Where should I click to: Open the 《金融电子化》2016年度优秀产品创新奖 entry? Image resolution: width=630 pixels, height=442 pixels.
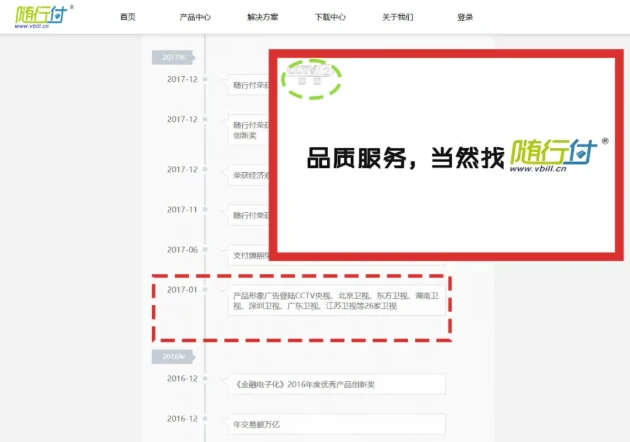[337, 384]
